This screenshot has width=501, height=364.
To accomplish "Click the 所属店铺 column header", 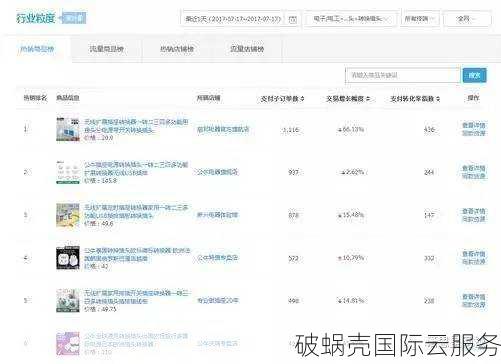I will click(209, 98).
